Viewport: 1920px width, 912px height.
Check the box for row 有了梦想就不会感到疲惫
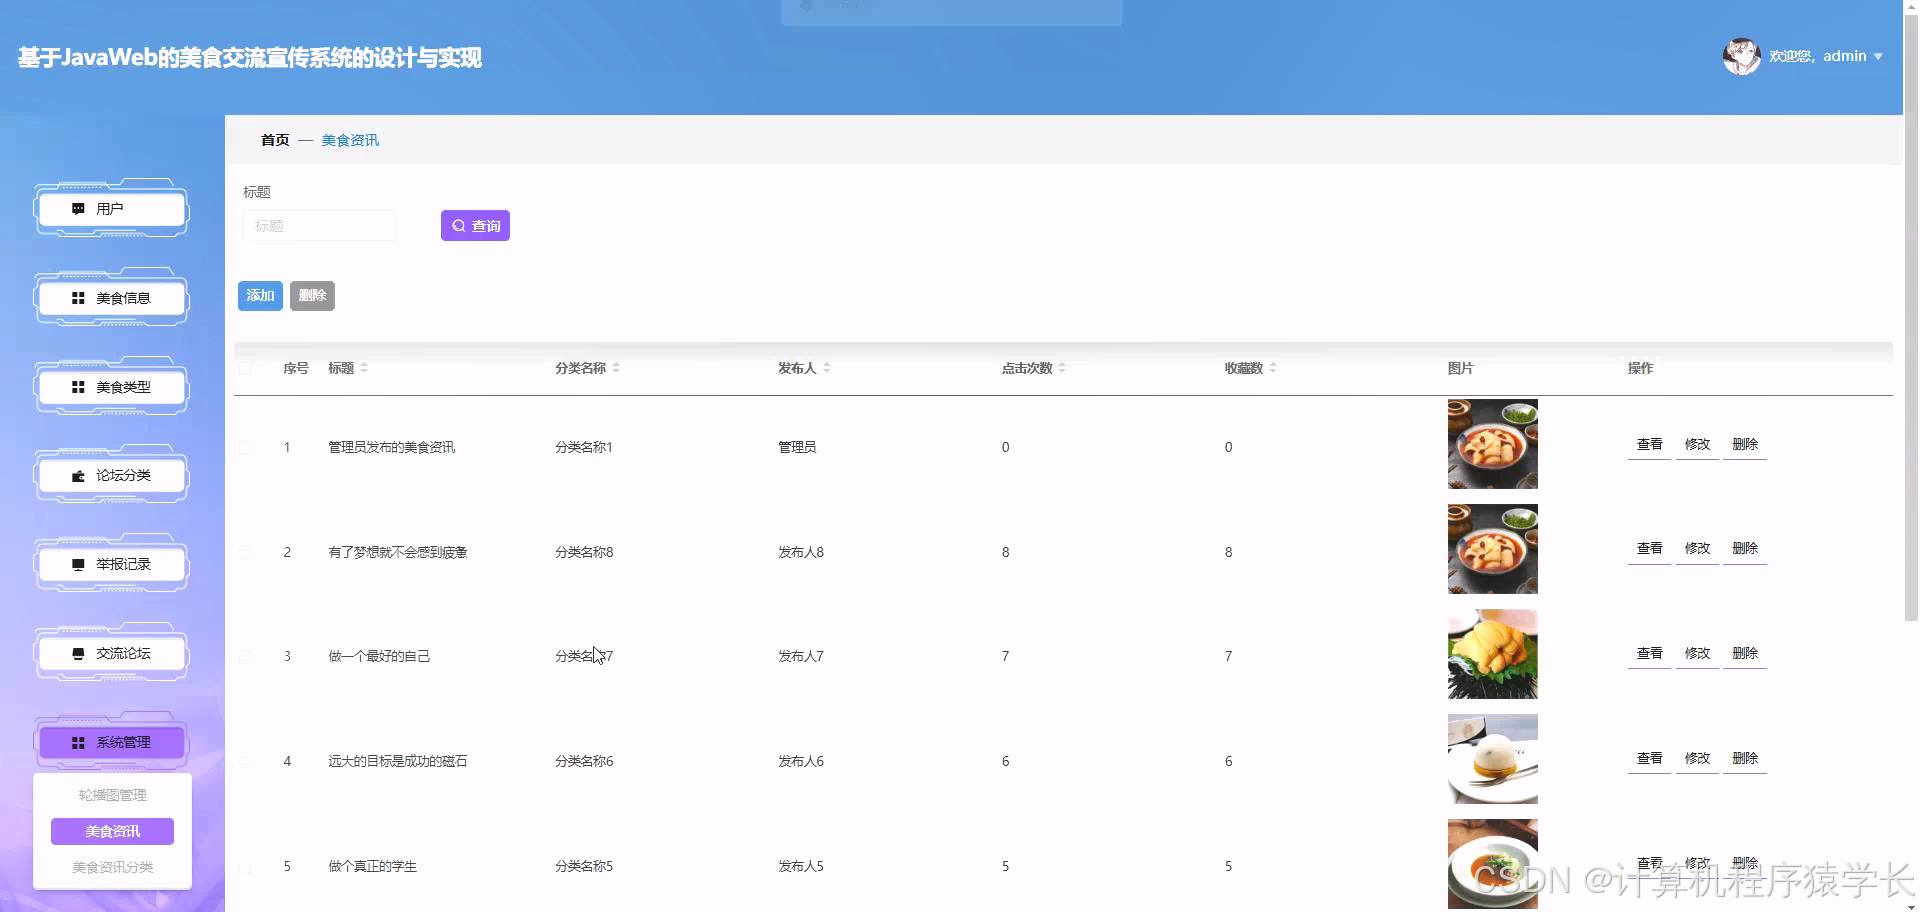[245, 552]
